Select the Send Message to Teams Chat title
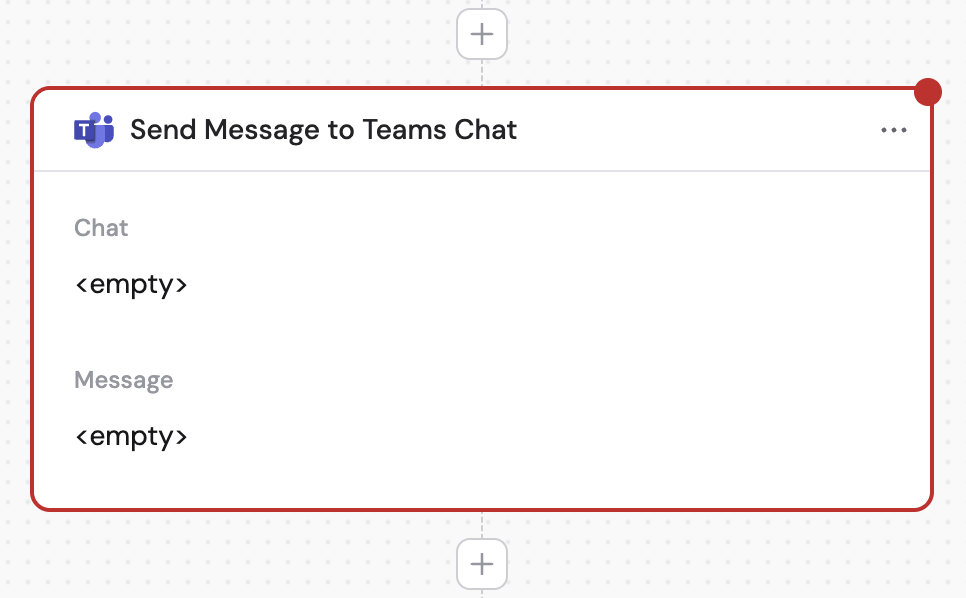 coord(324,129)
